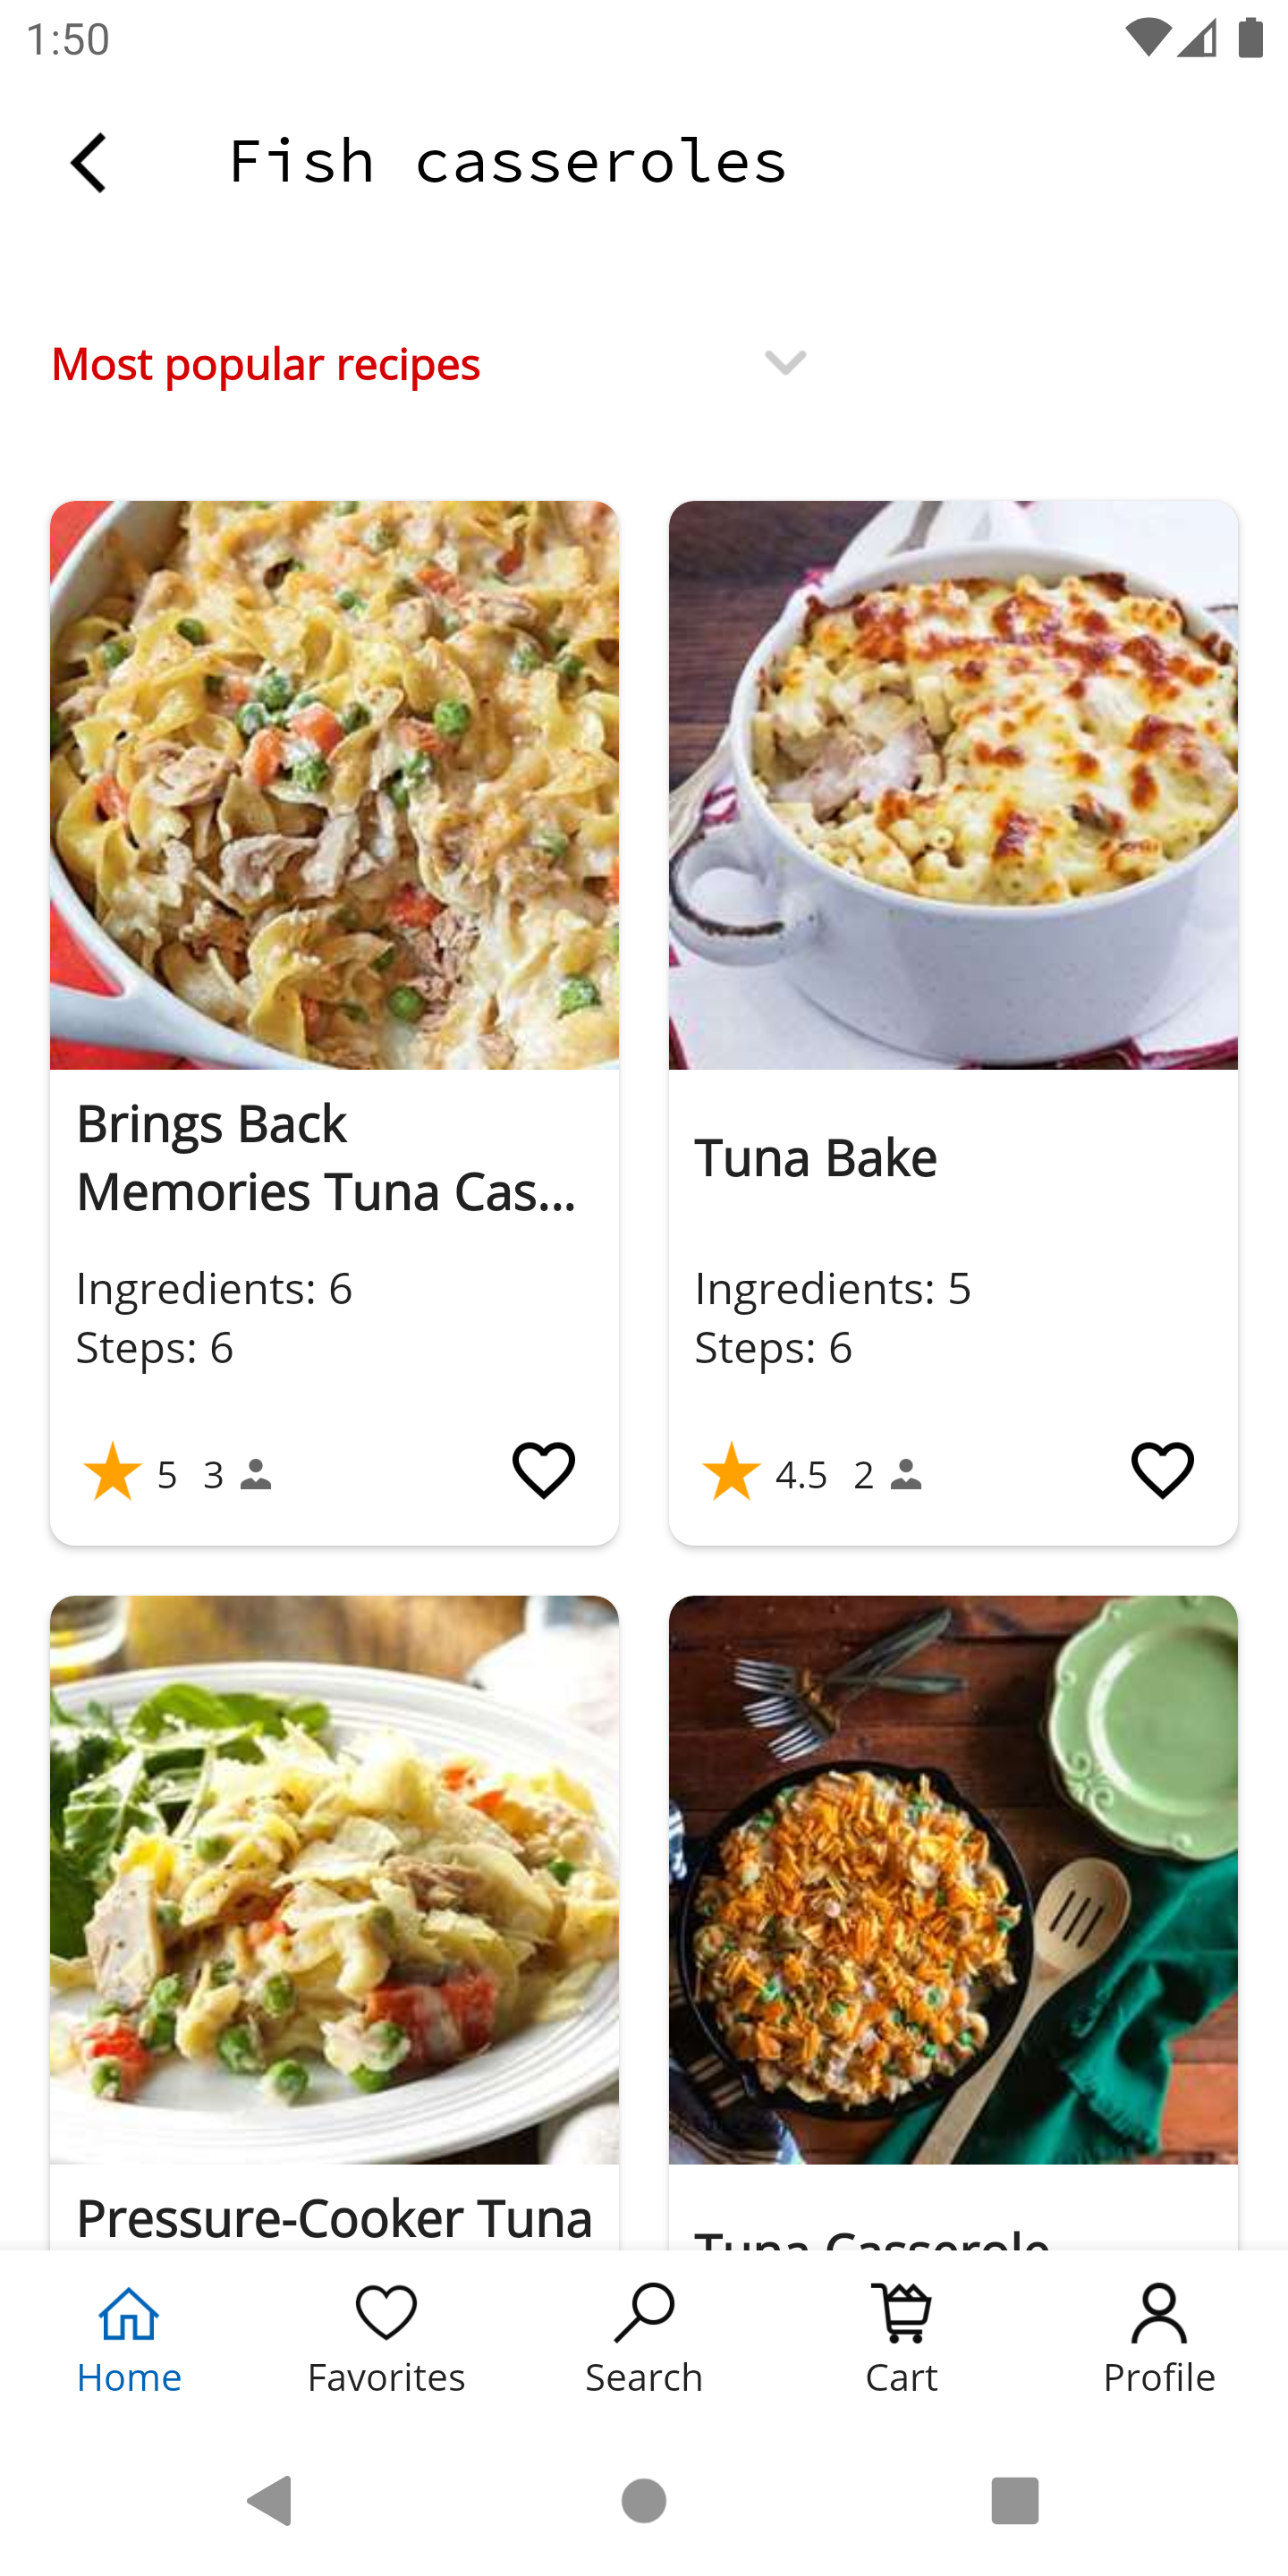Click the star rating on Brings Back Memories card
This screenshot has height=2576, width=1288.
[x=113, y=1472]
